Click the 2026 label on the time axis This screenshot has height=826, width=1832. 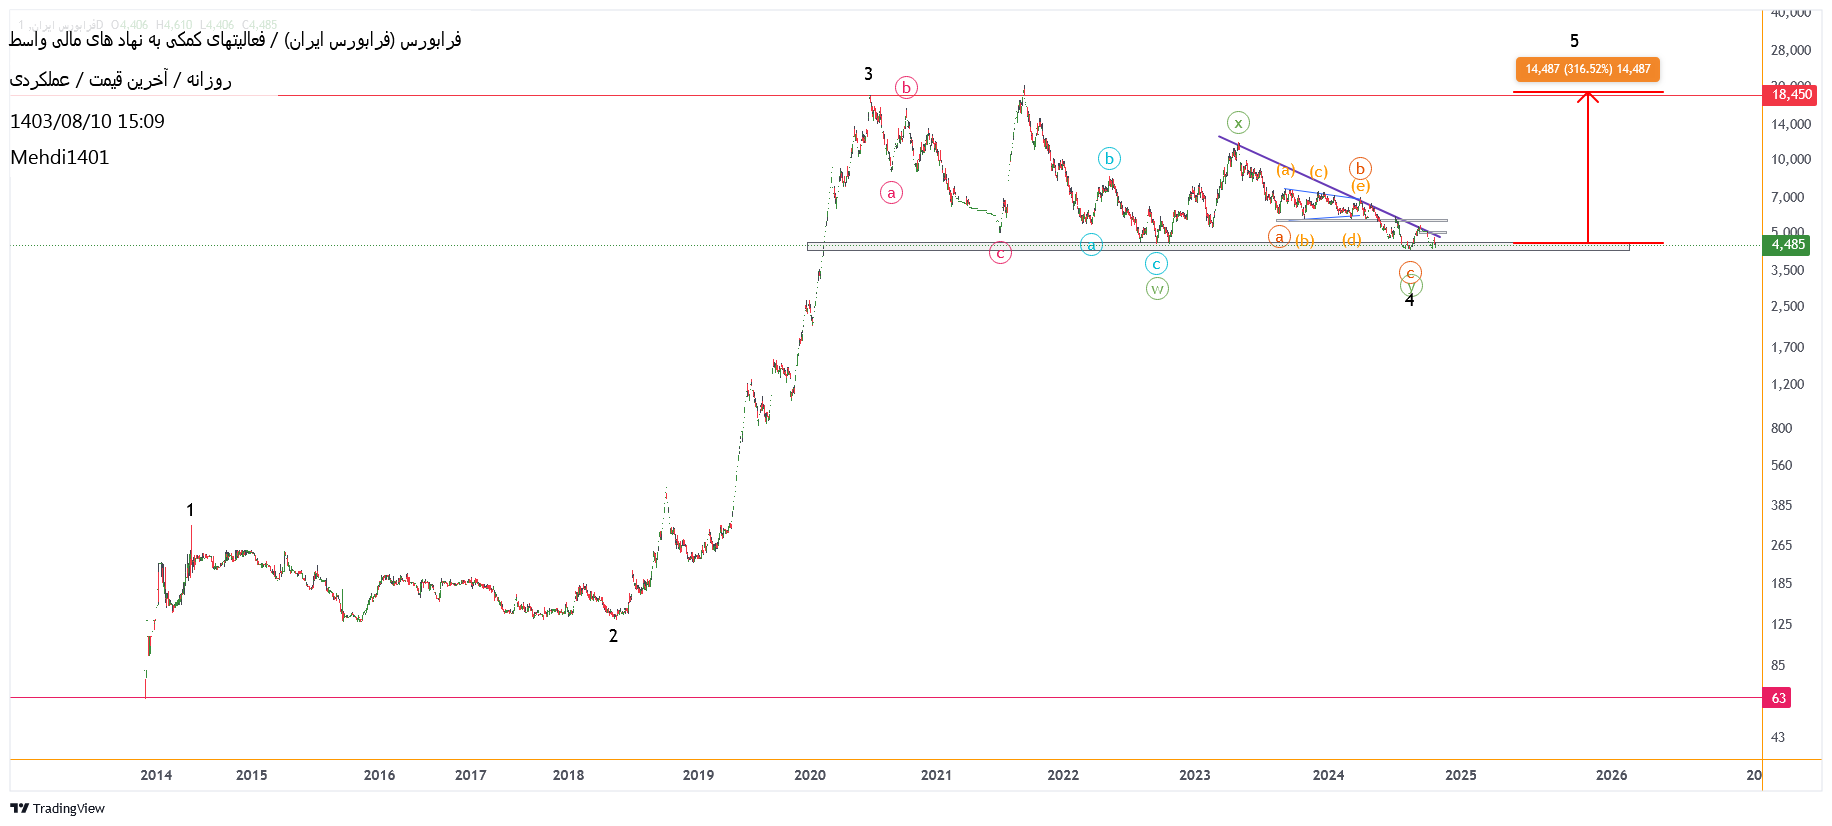[1611, 775]
